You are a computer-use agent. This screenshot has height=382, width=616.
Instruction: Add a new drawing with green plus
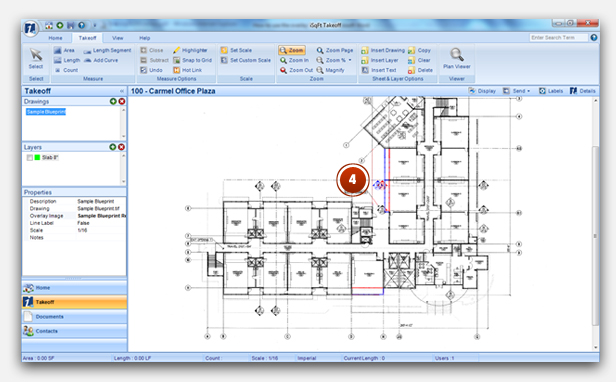(x=113, y=101)
